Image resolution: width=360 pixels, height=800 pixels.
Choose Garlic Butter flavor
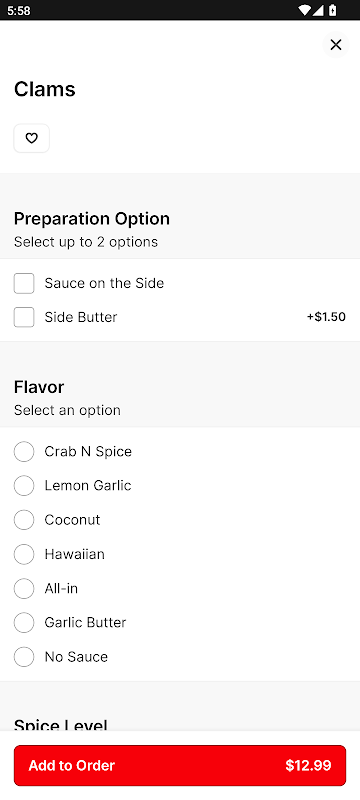pos(24,622)
